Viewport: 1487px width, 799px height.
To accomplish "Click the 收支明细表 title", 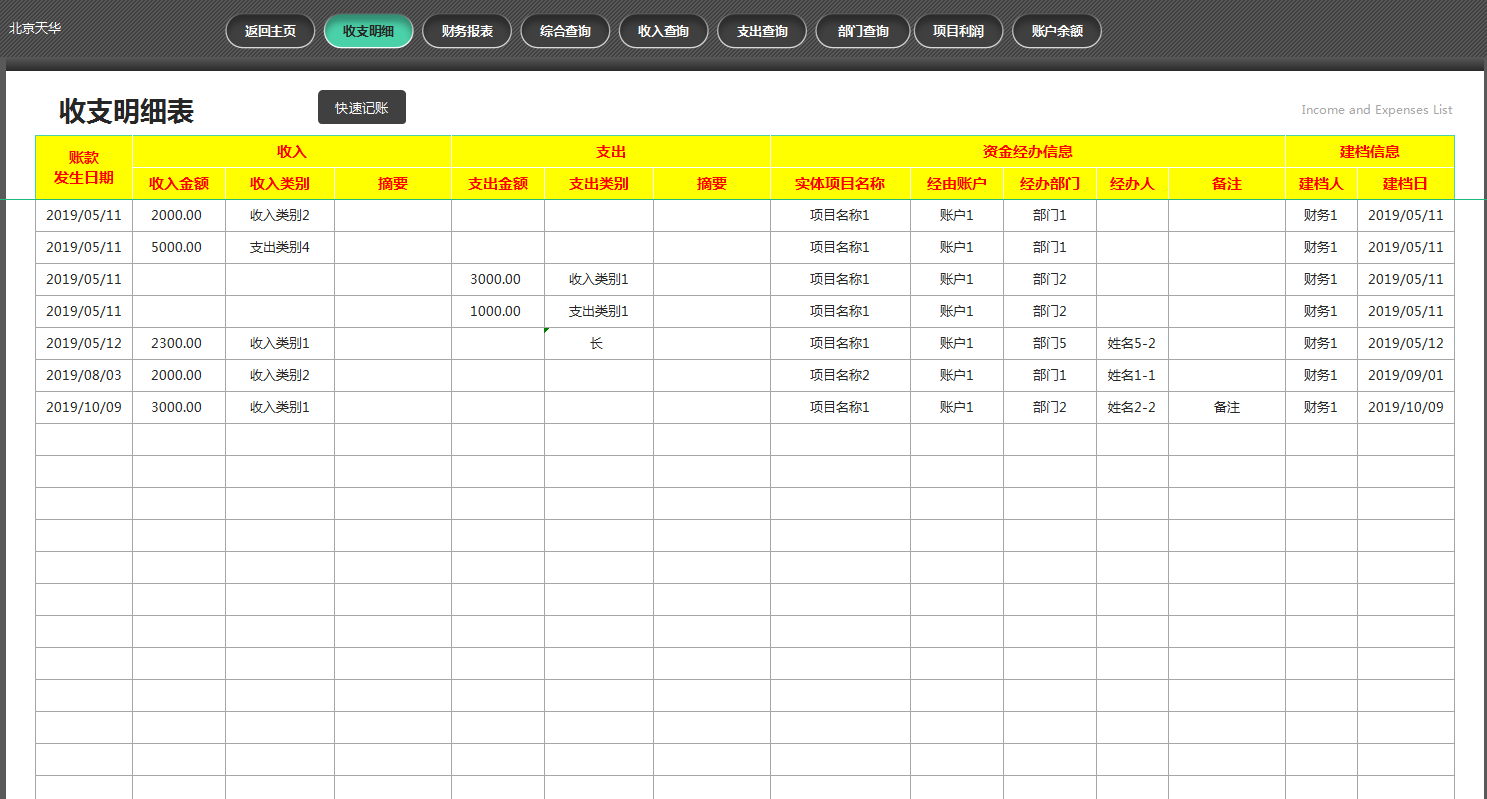I will coord(126,111).
